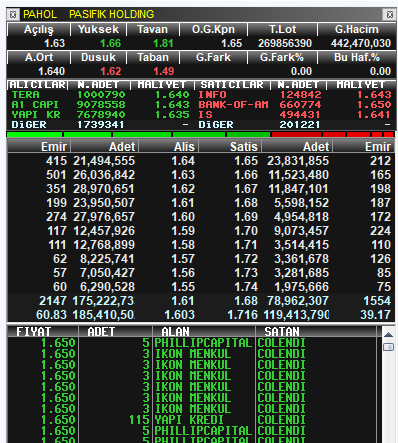Click the ask price 1.74
Screen dimensions: 398x443
(x=246, y=287)
